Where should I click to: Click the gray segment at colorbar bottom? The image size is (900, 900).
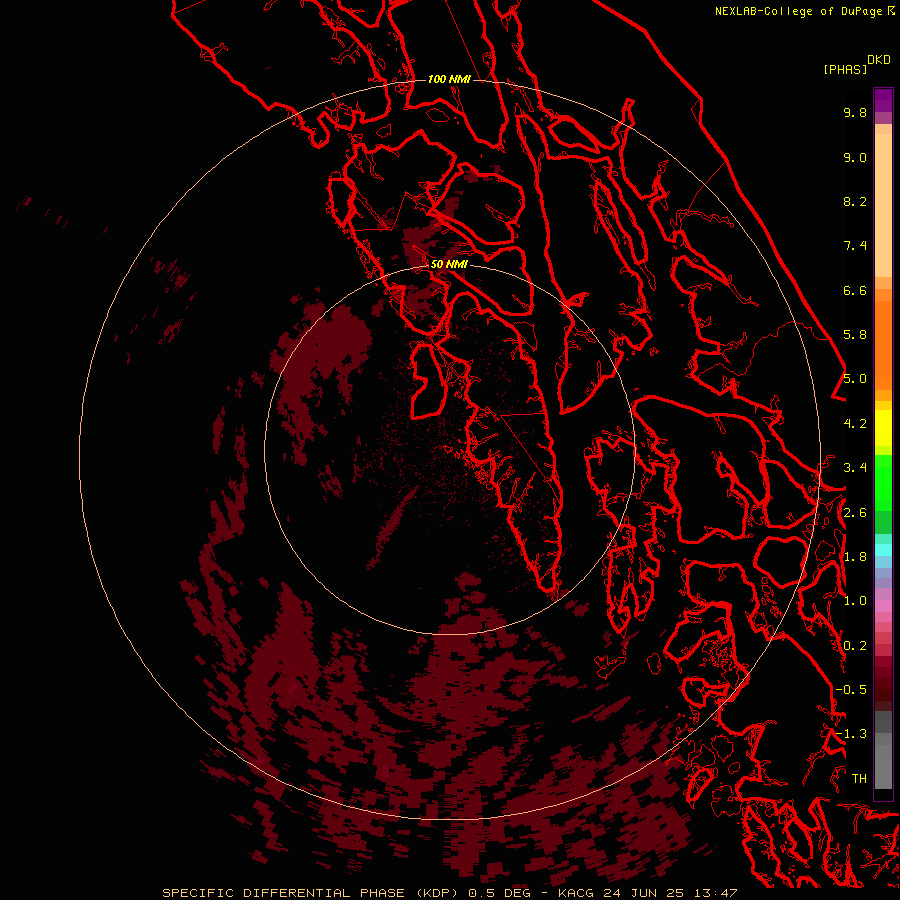(x=883, y=761)
